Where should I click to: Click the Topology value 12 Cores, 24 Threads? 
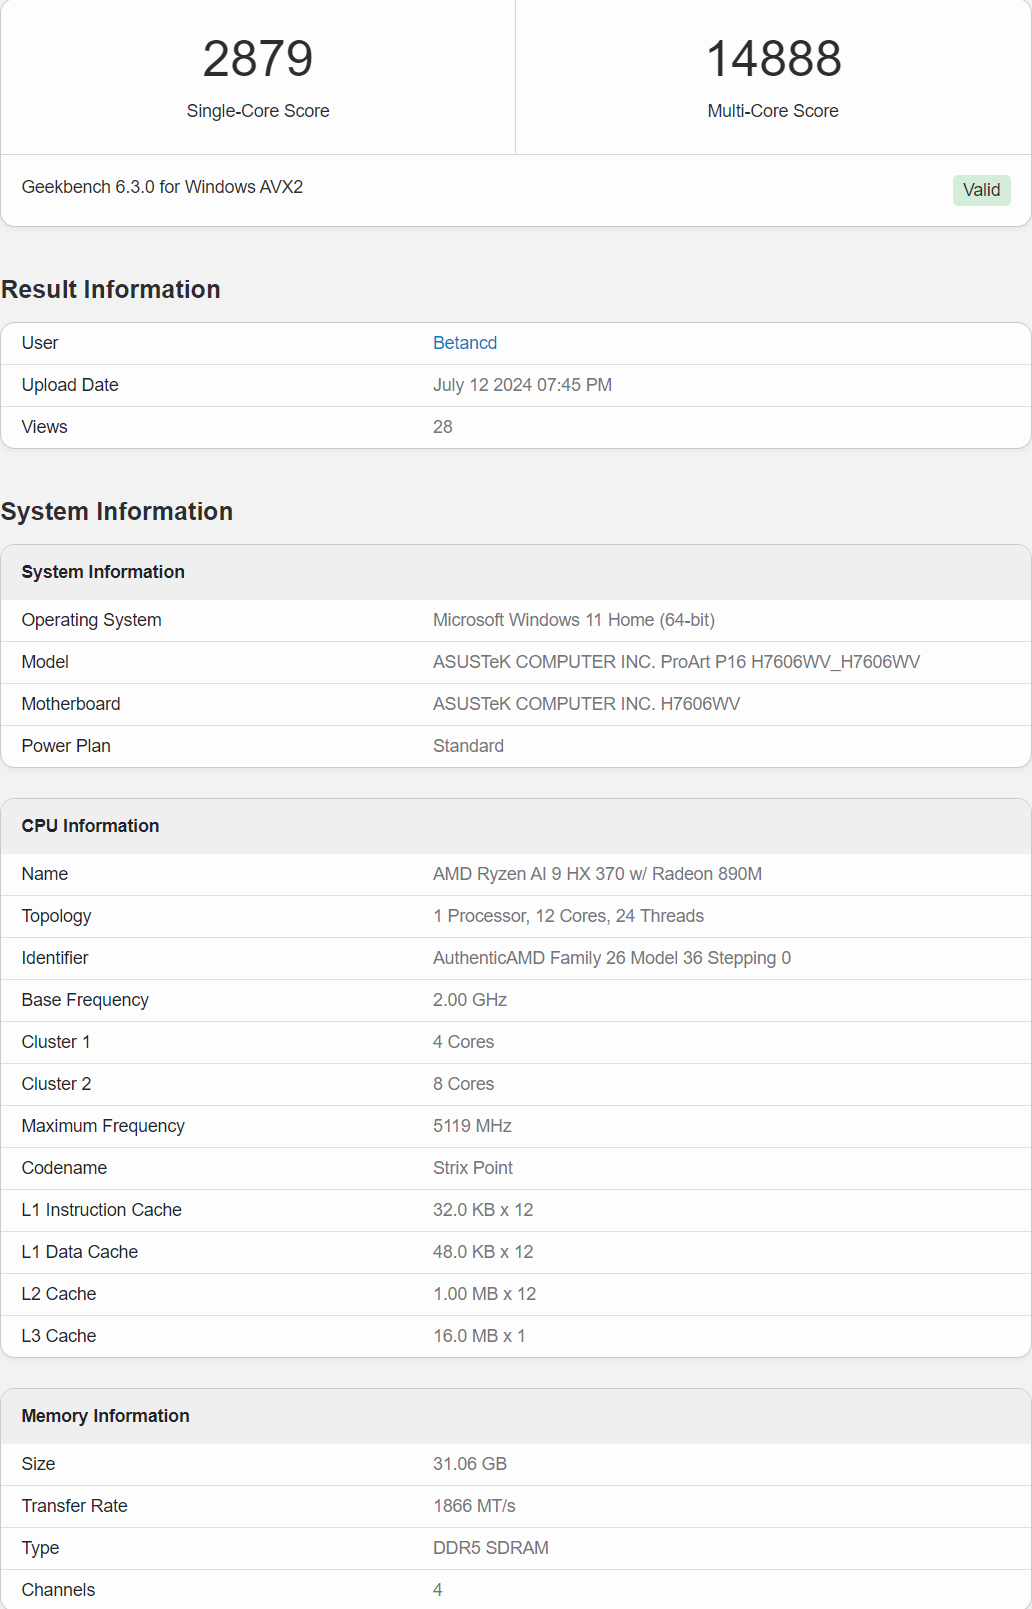coord(568,916)
